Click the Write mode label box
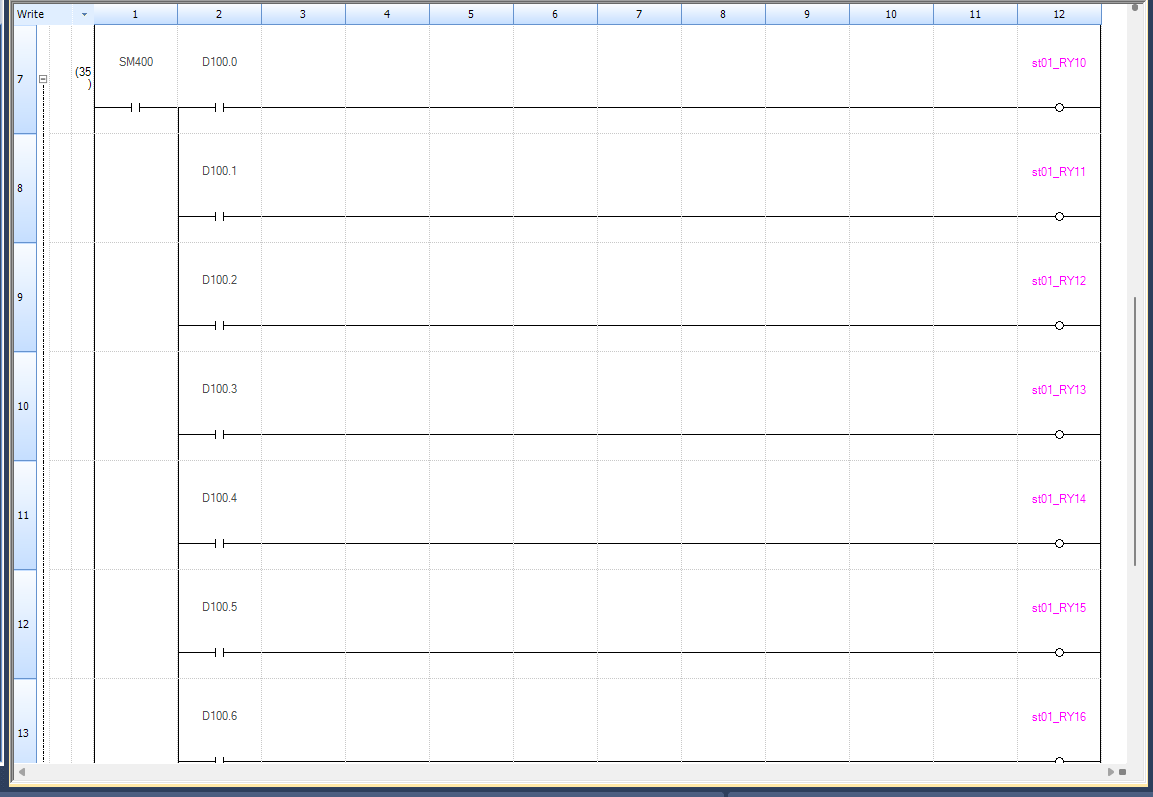Image resolution: width=1153 pixels, height=797 pixels. click(x=42, y=15)
